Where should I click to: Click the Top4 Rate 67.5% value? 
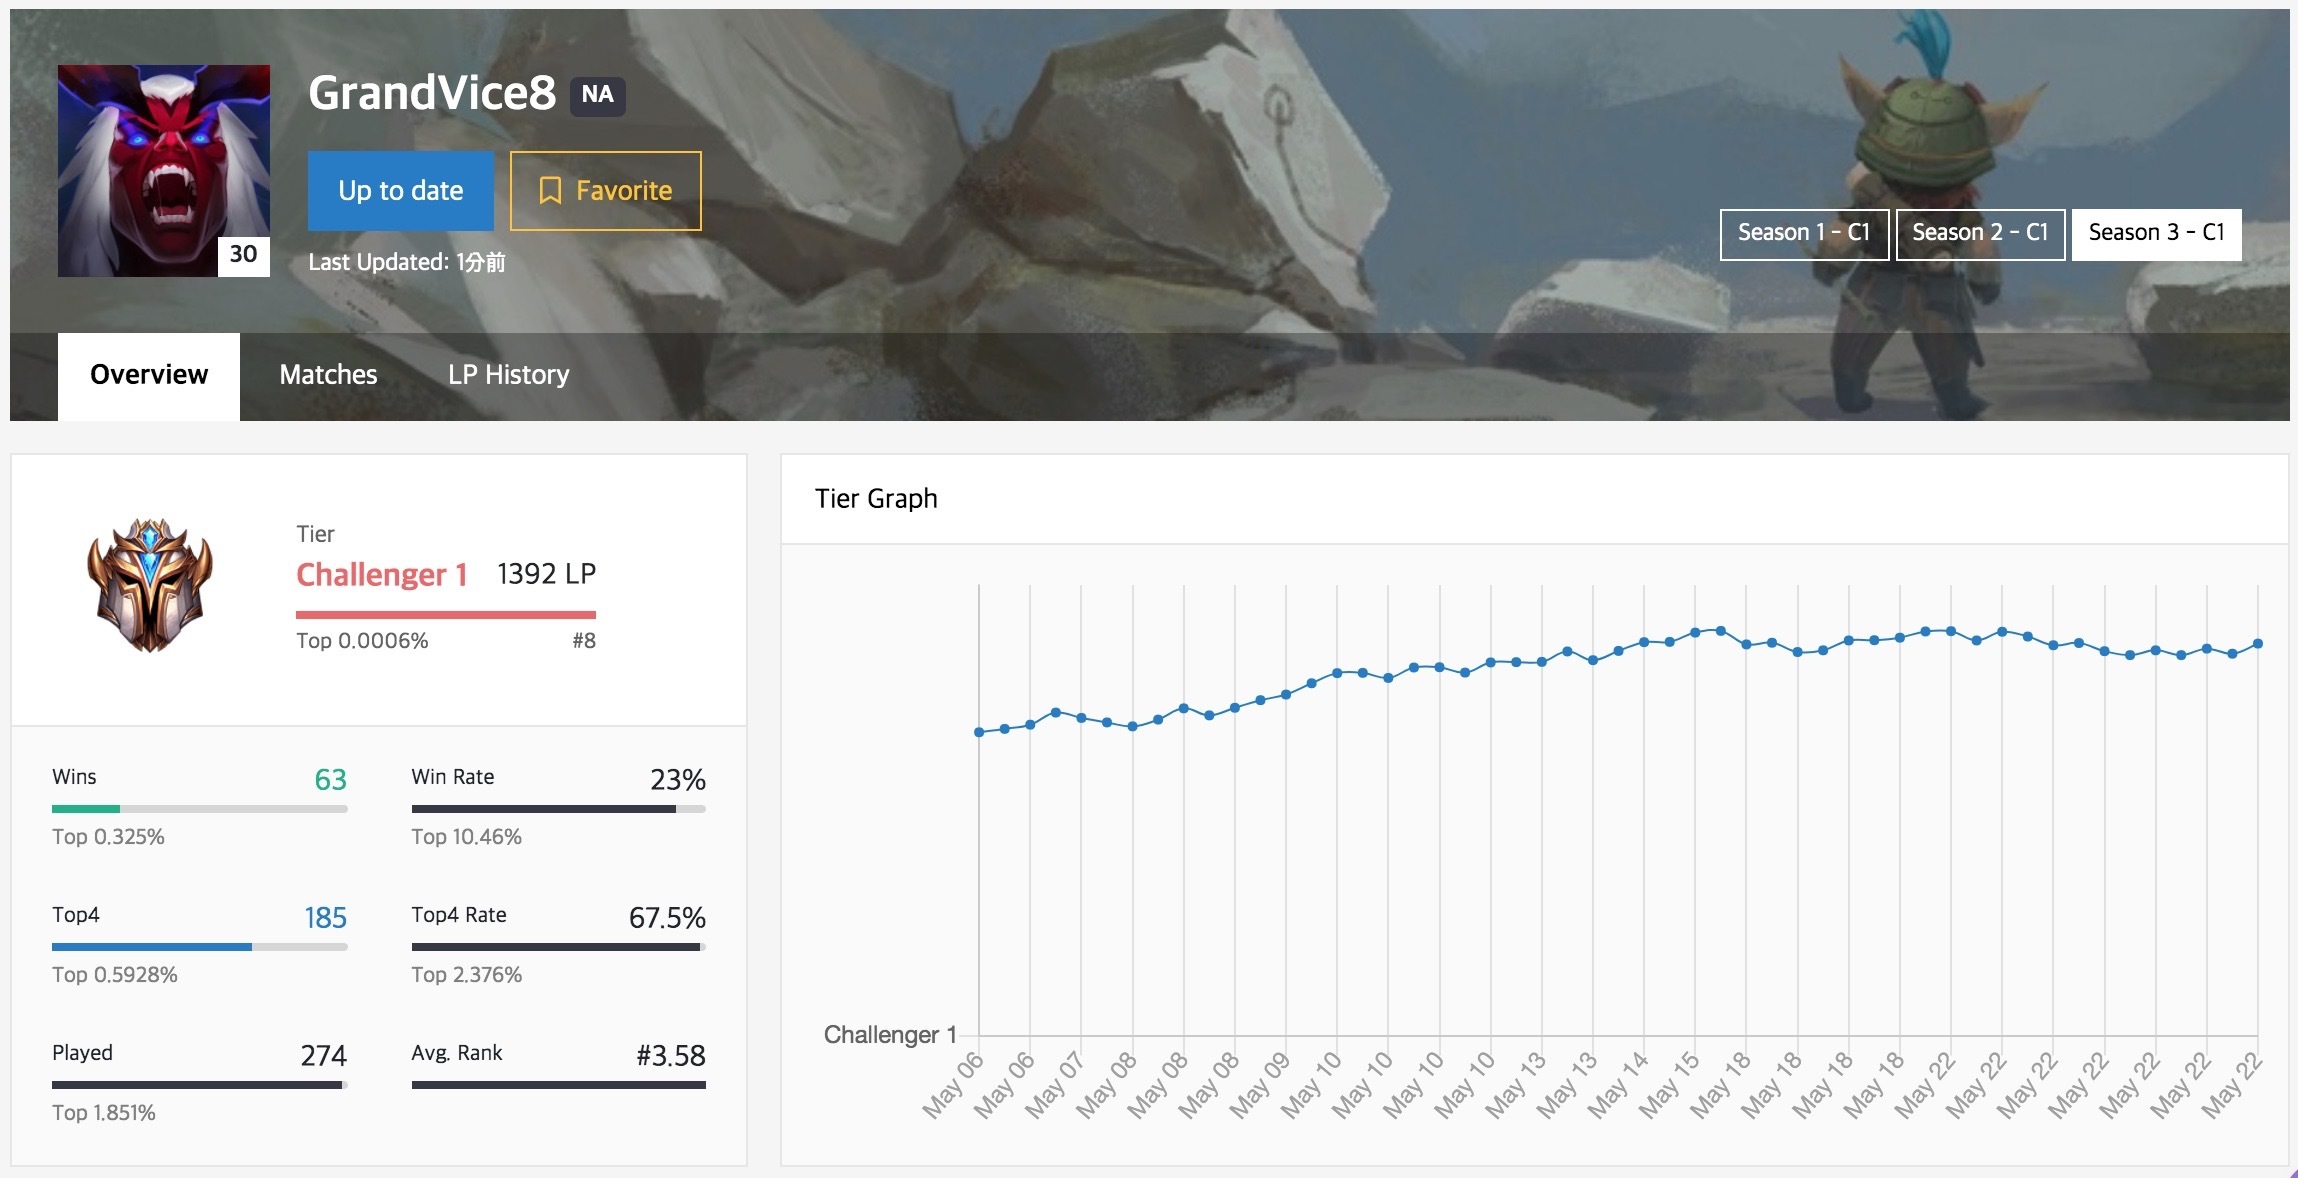667,918
